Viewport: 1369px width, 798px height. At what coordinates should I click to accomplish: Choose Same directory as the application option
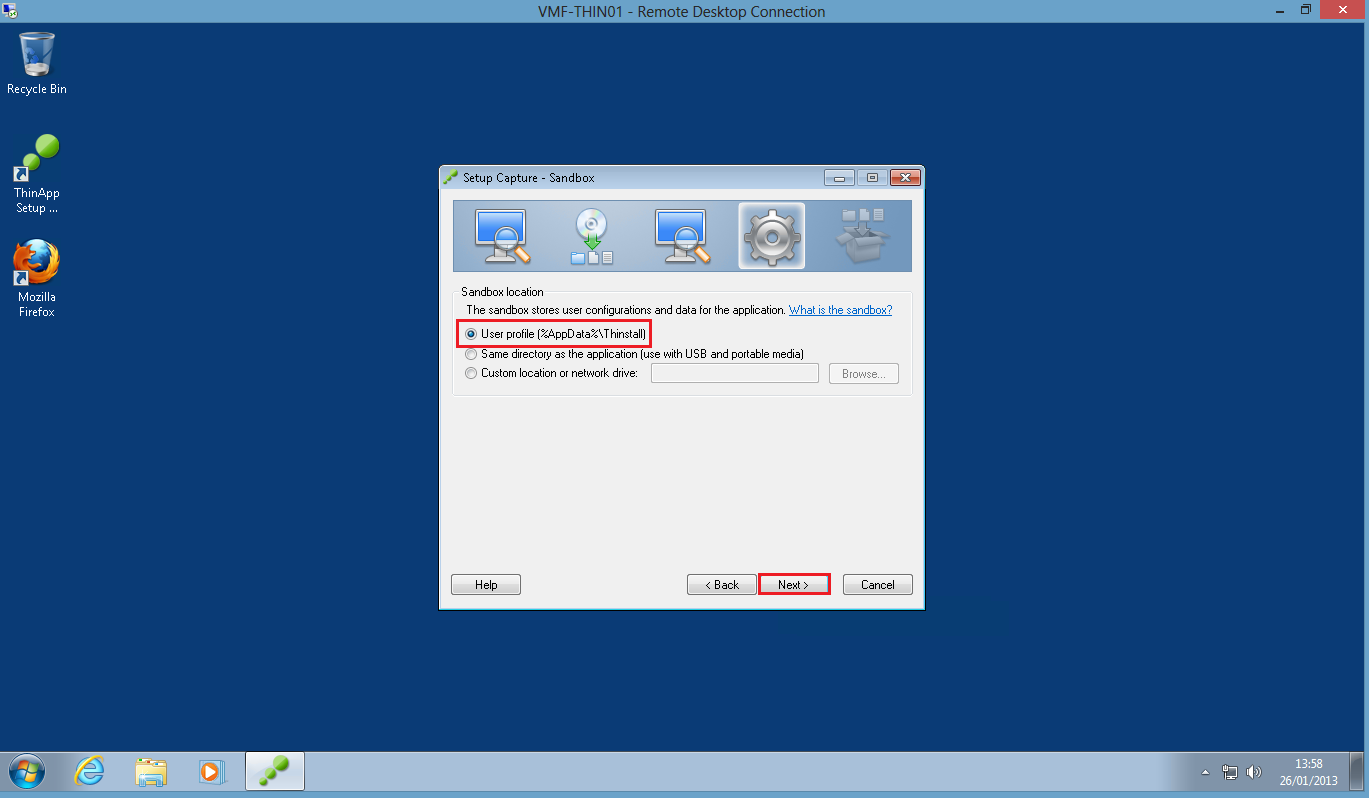tap(471, 354)
